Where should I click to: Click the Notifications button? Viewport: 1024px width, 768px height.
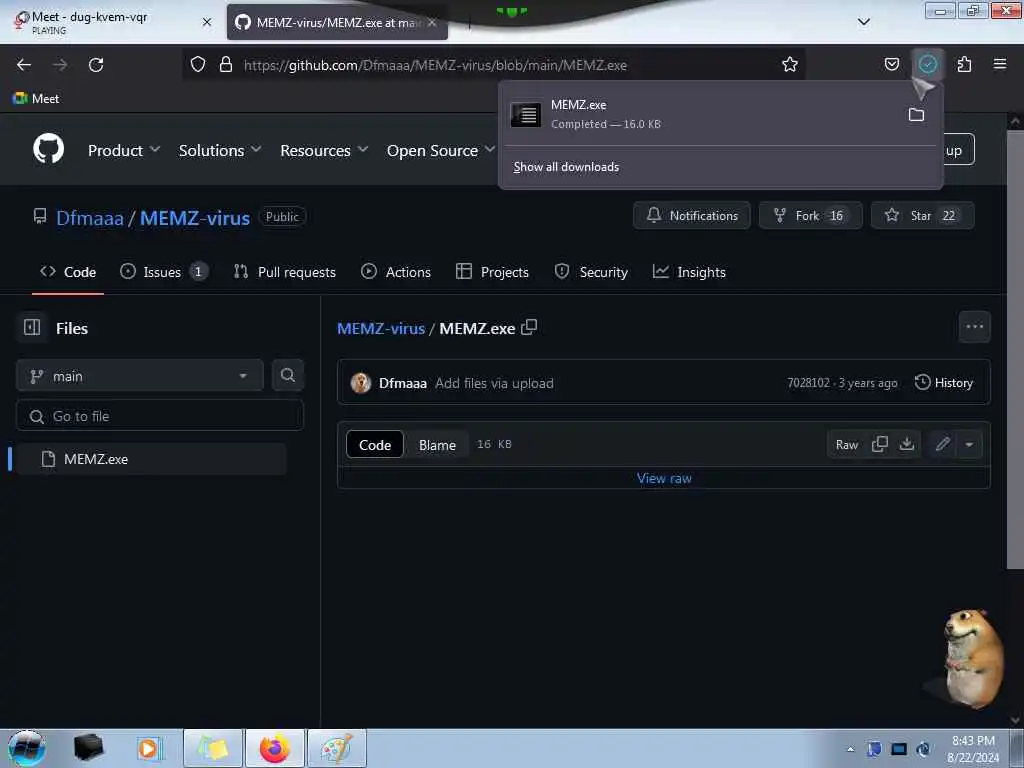click(x=692, y=216)
